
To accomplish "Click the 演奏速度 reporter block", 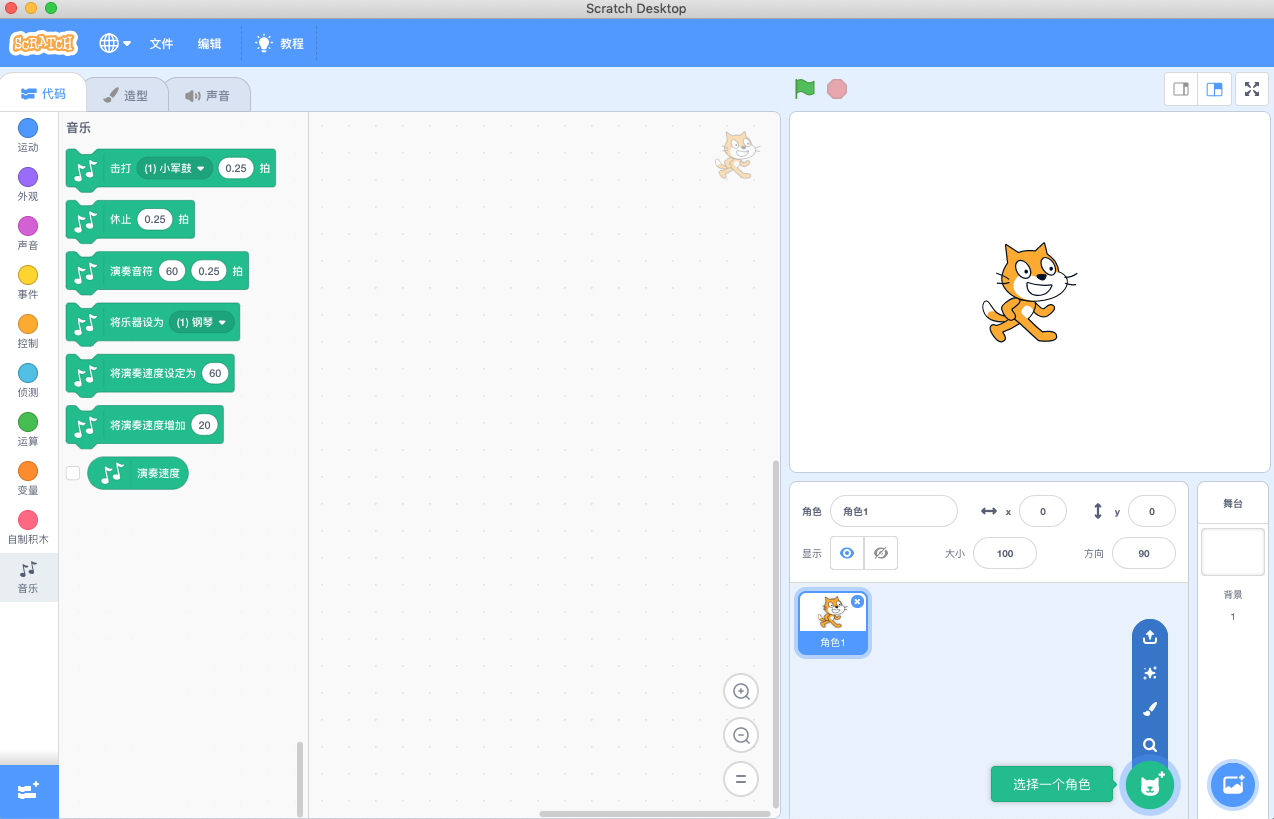I will click(x=138, y=473).
